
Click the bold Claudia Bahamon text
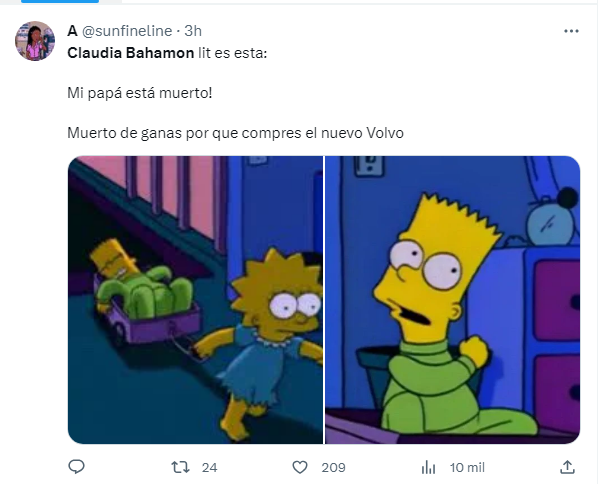tap(131, 53)
